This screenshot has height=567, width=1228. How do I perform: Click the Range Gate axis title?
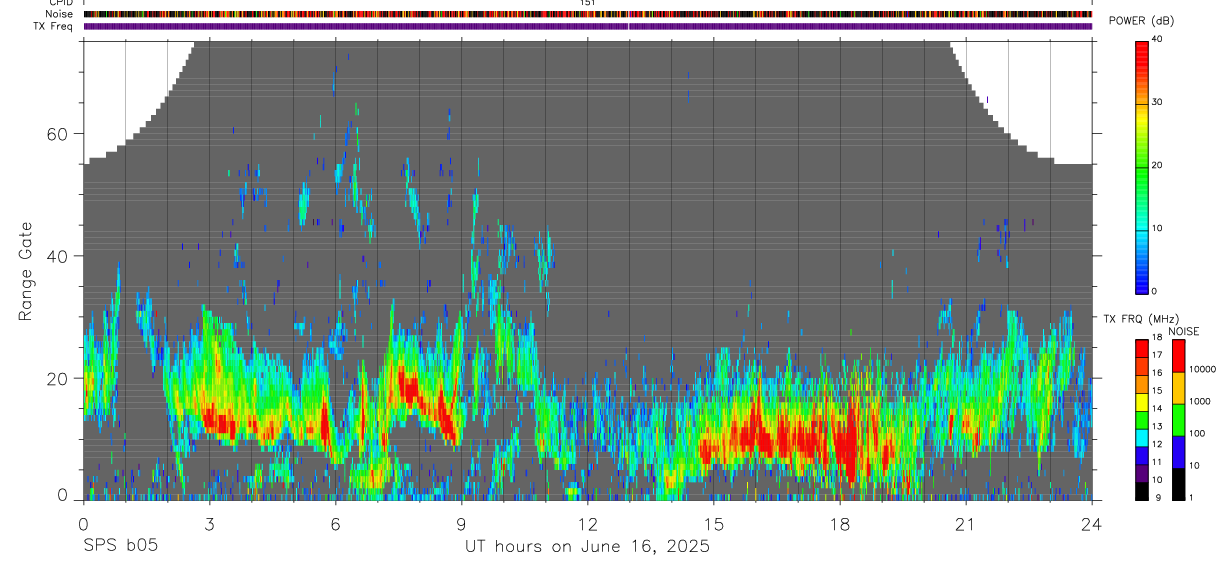point(27,271)
